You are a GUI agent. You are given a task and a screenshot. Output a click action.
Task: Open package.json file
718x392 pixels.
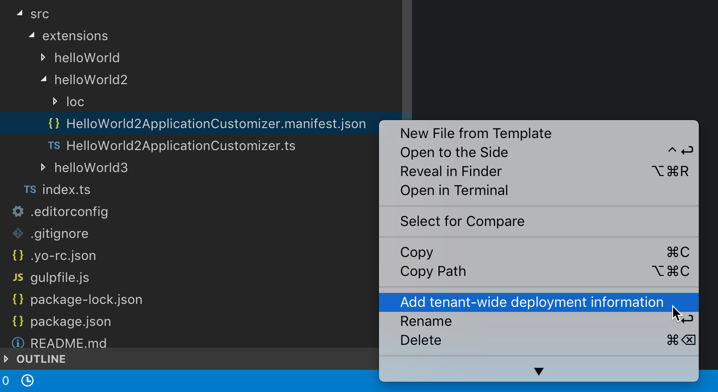click(71, 321)
